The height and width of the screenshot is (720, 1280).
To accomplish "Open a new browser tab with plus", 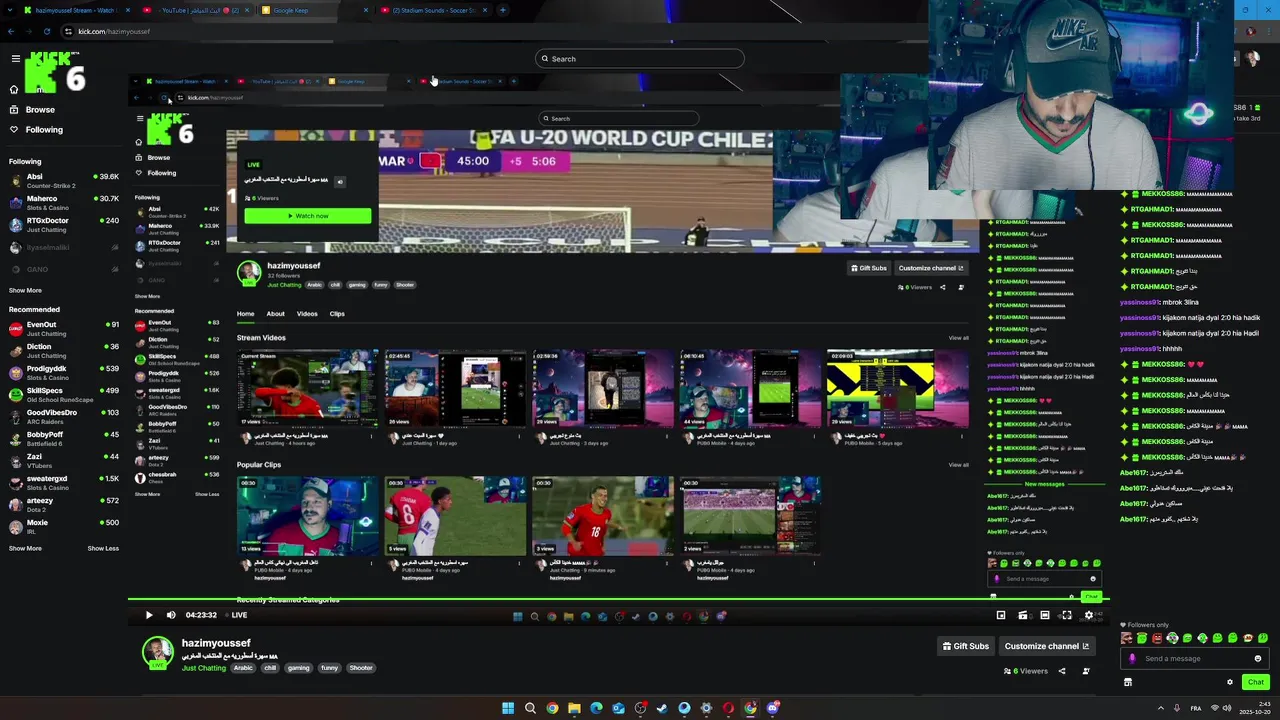I will pyautogui.click(x=502, y=10).
